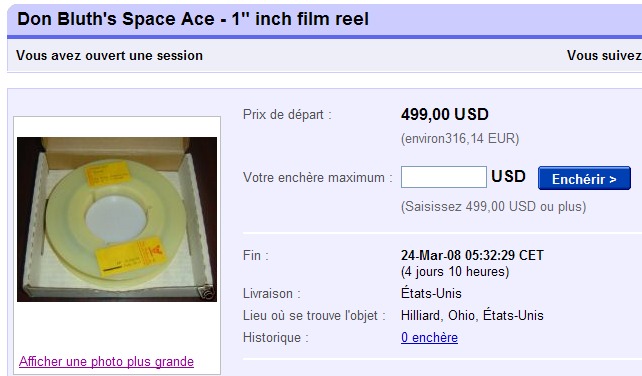Click the environ 316,14 EUR conversion

click(x=460, y=138)
